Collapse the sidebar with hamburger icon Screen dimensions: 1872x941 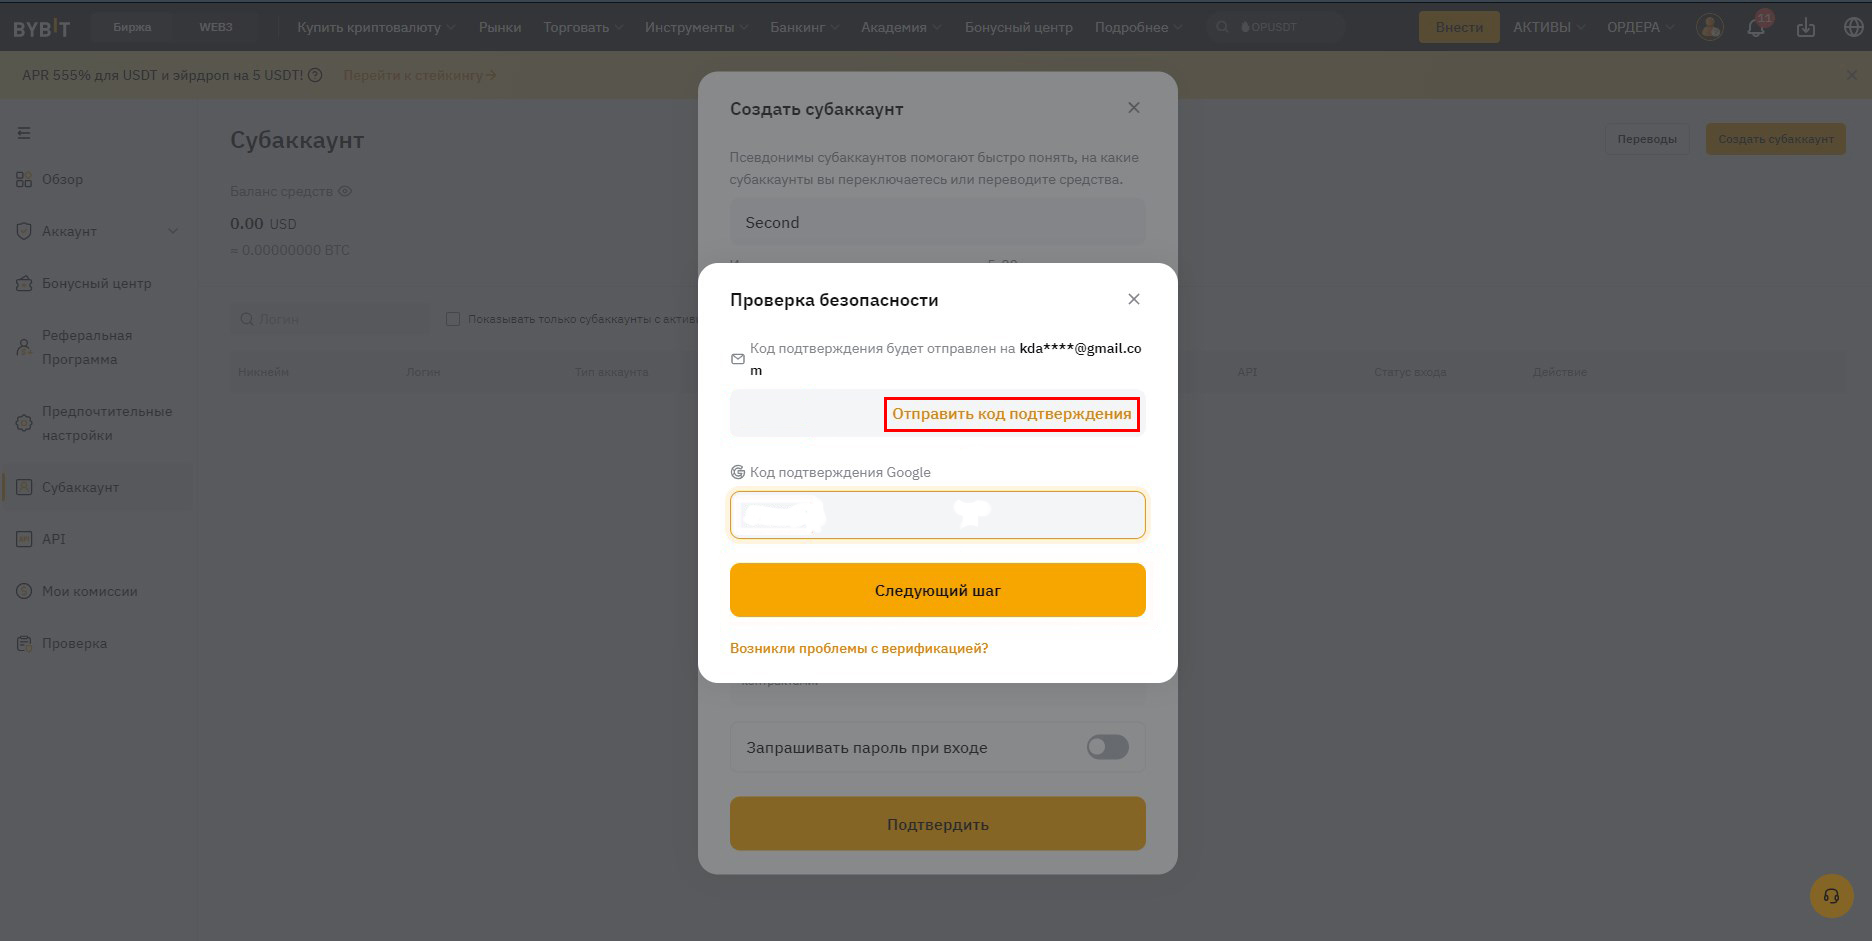coord(24,133)
